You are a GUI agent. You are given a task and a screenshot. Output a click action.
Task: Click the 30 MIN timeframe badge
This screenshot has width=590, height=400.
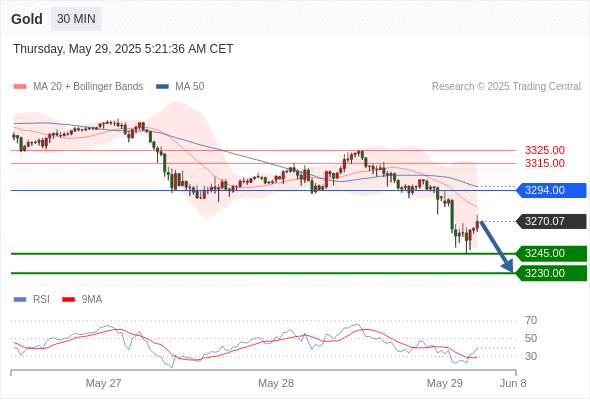coord(76,19)
